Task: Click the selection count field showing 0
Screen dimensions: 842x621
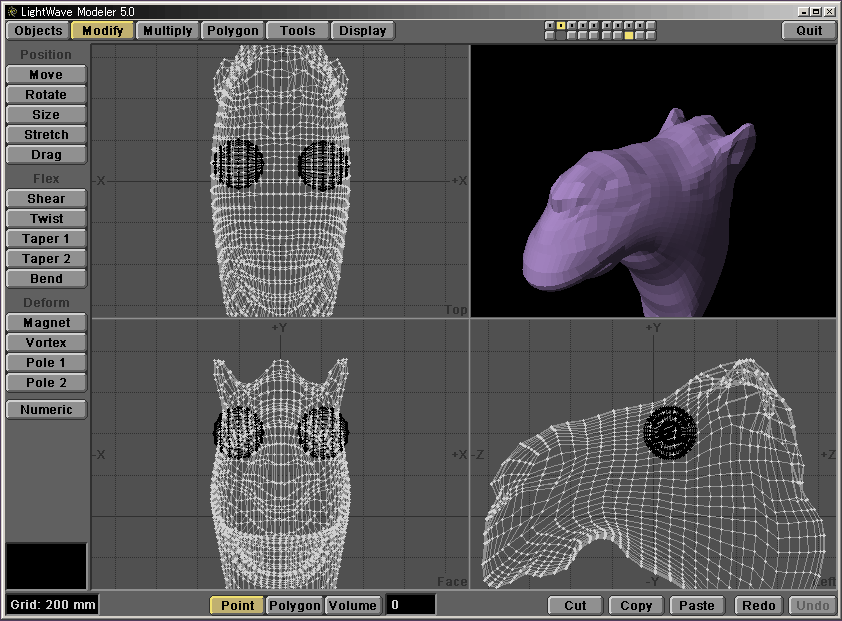Action: point(411,605)
